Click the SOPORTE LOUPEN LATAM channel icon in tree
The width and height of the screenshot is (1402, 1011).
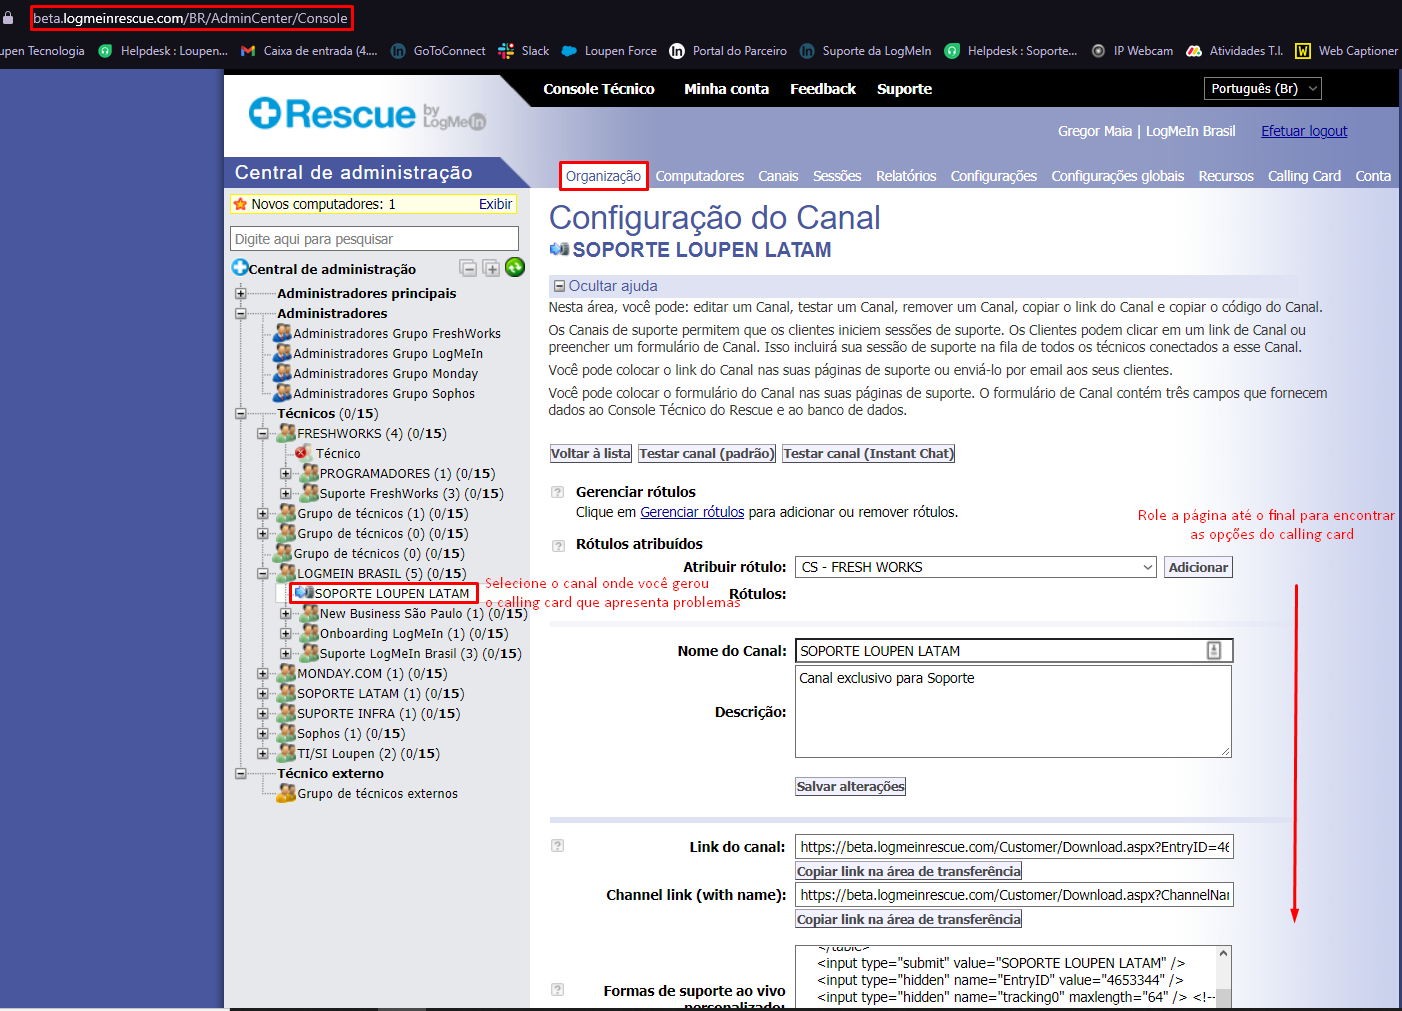pyautogui.click(x=304, y=593)
